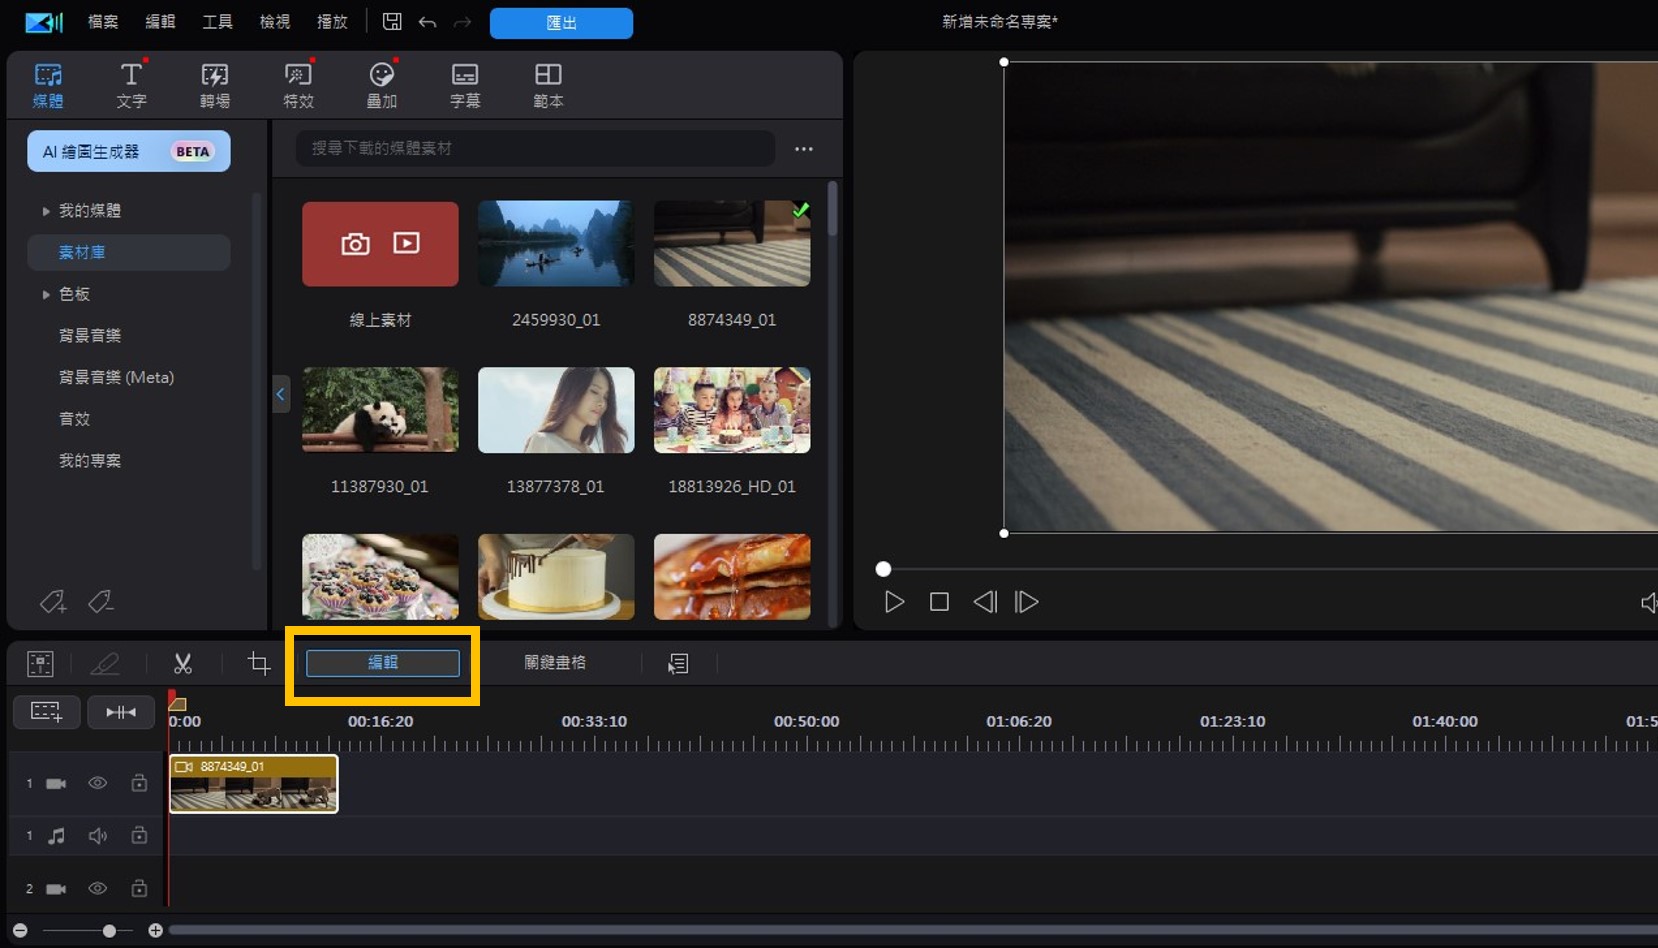This screenshot has width=1658, height=948.
Task: Click the blue 匯出 export button
Action: coord(561,23)
